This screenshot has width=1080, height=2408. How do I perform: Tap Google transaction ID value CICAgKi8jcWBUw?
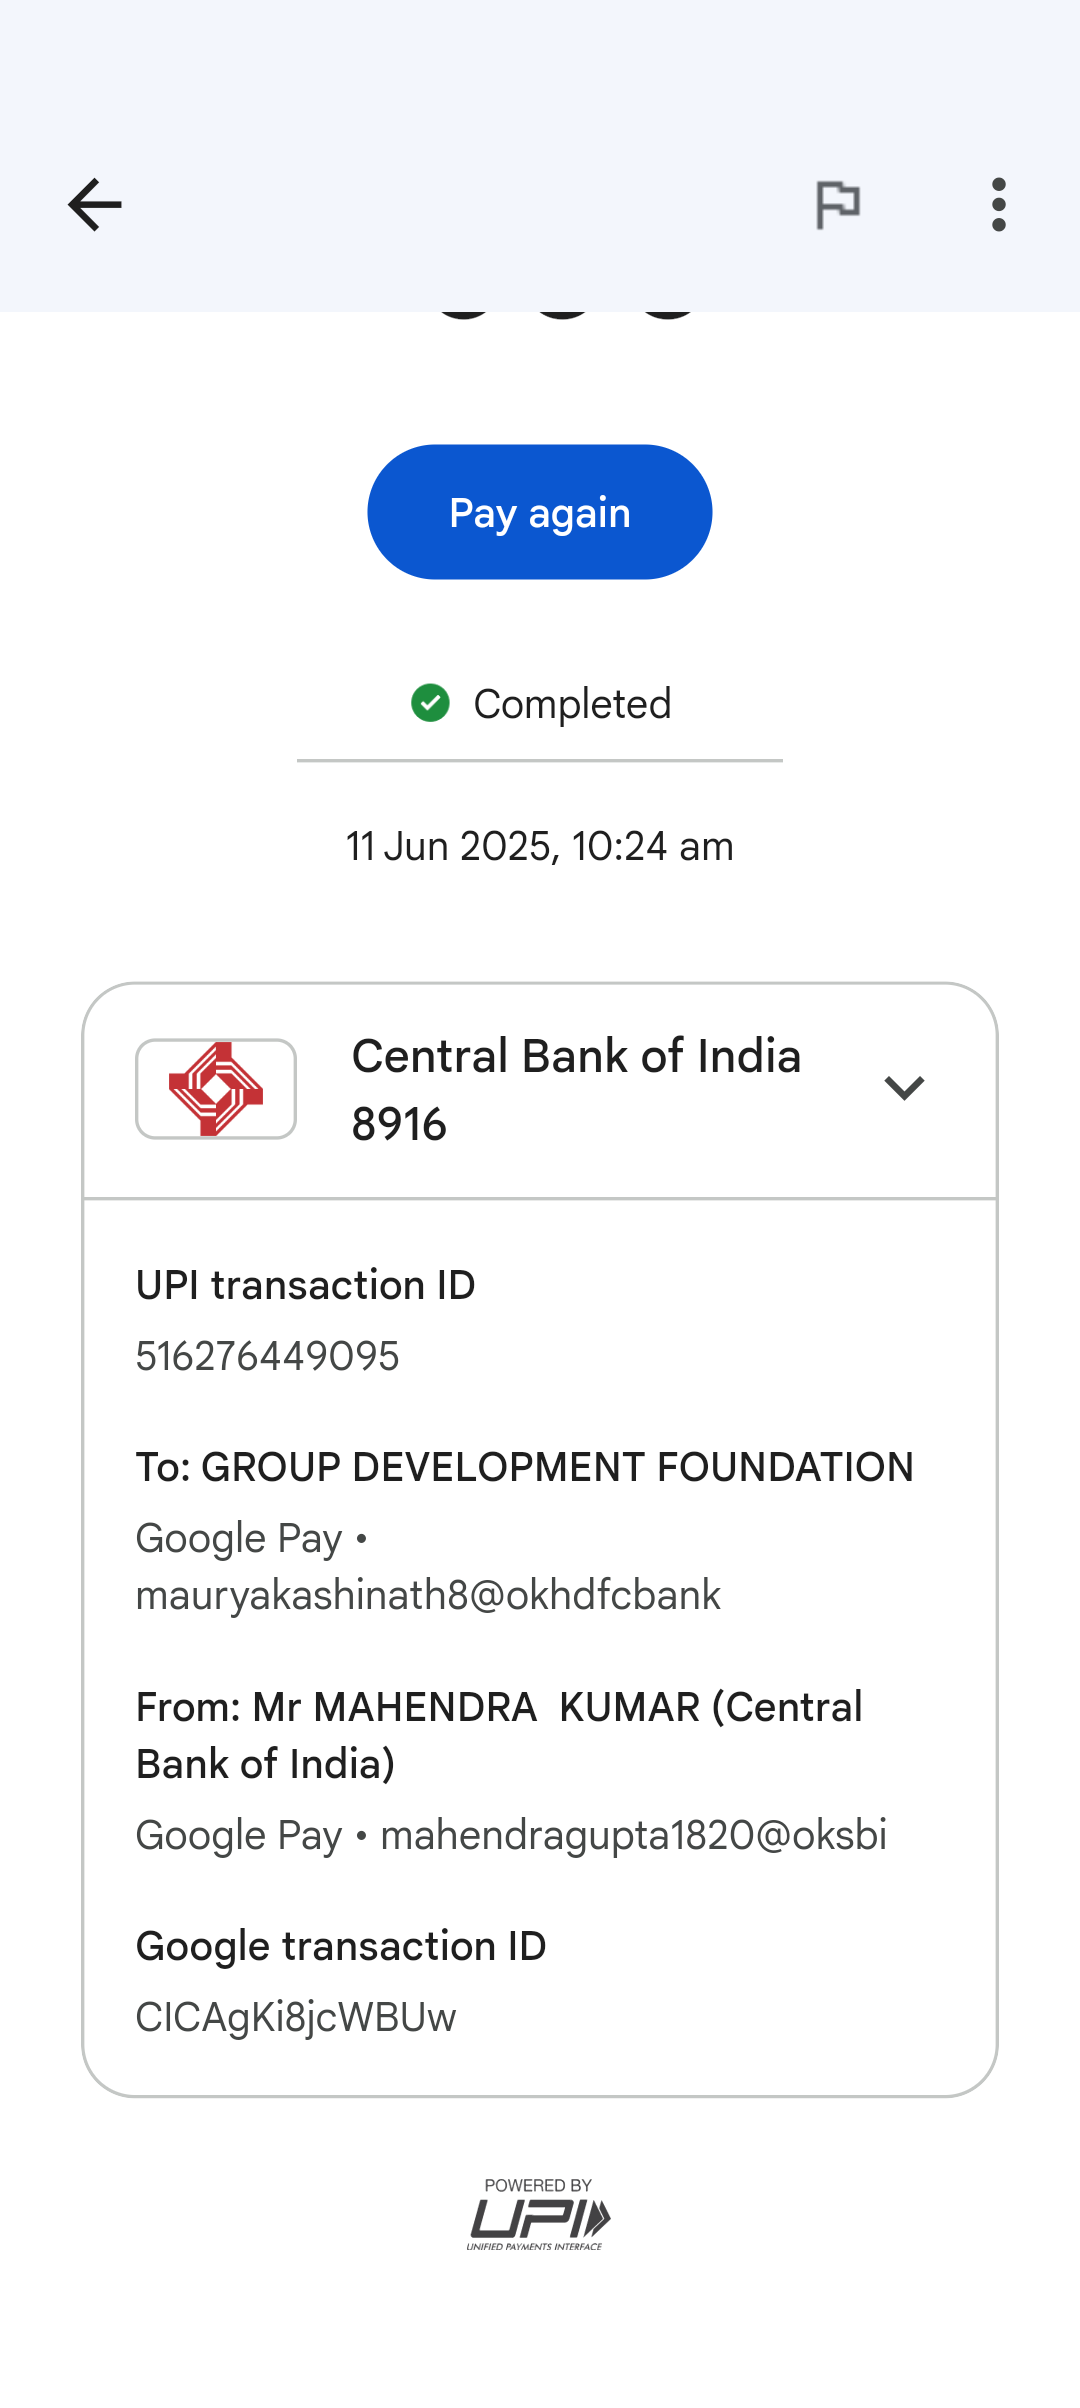[x=296, y=2017]
